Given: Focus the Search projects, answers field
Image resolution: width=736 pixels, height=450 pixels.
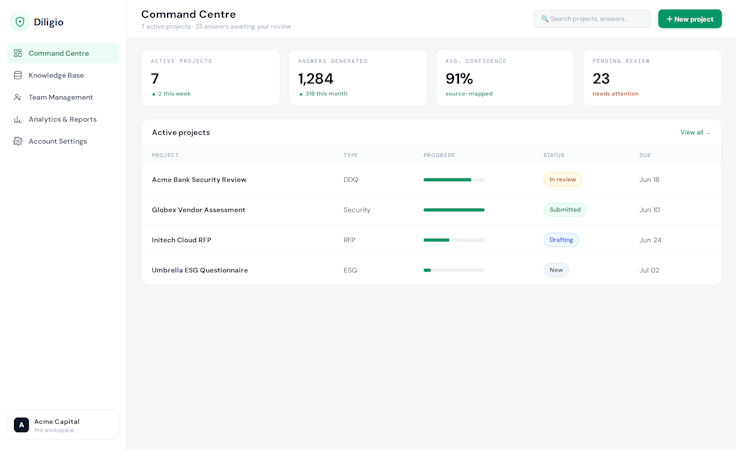Looking at the screenshot, I should 592,19.
